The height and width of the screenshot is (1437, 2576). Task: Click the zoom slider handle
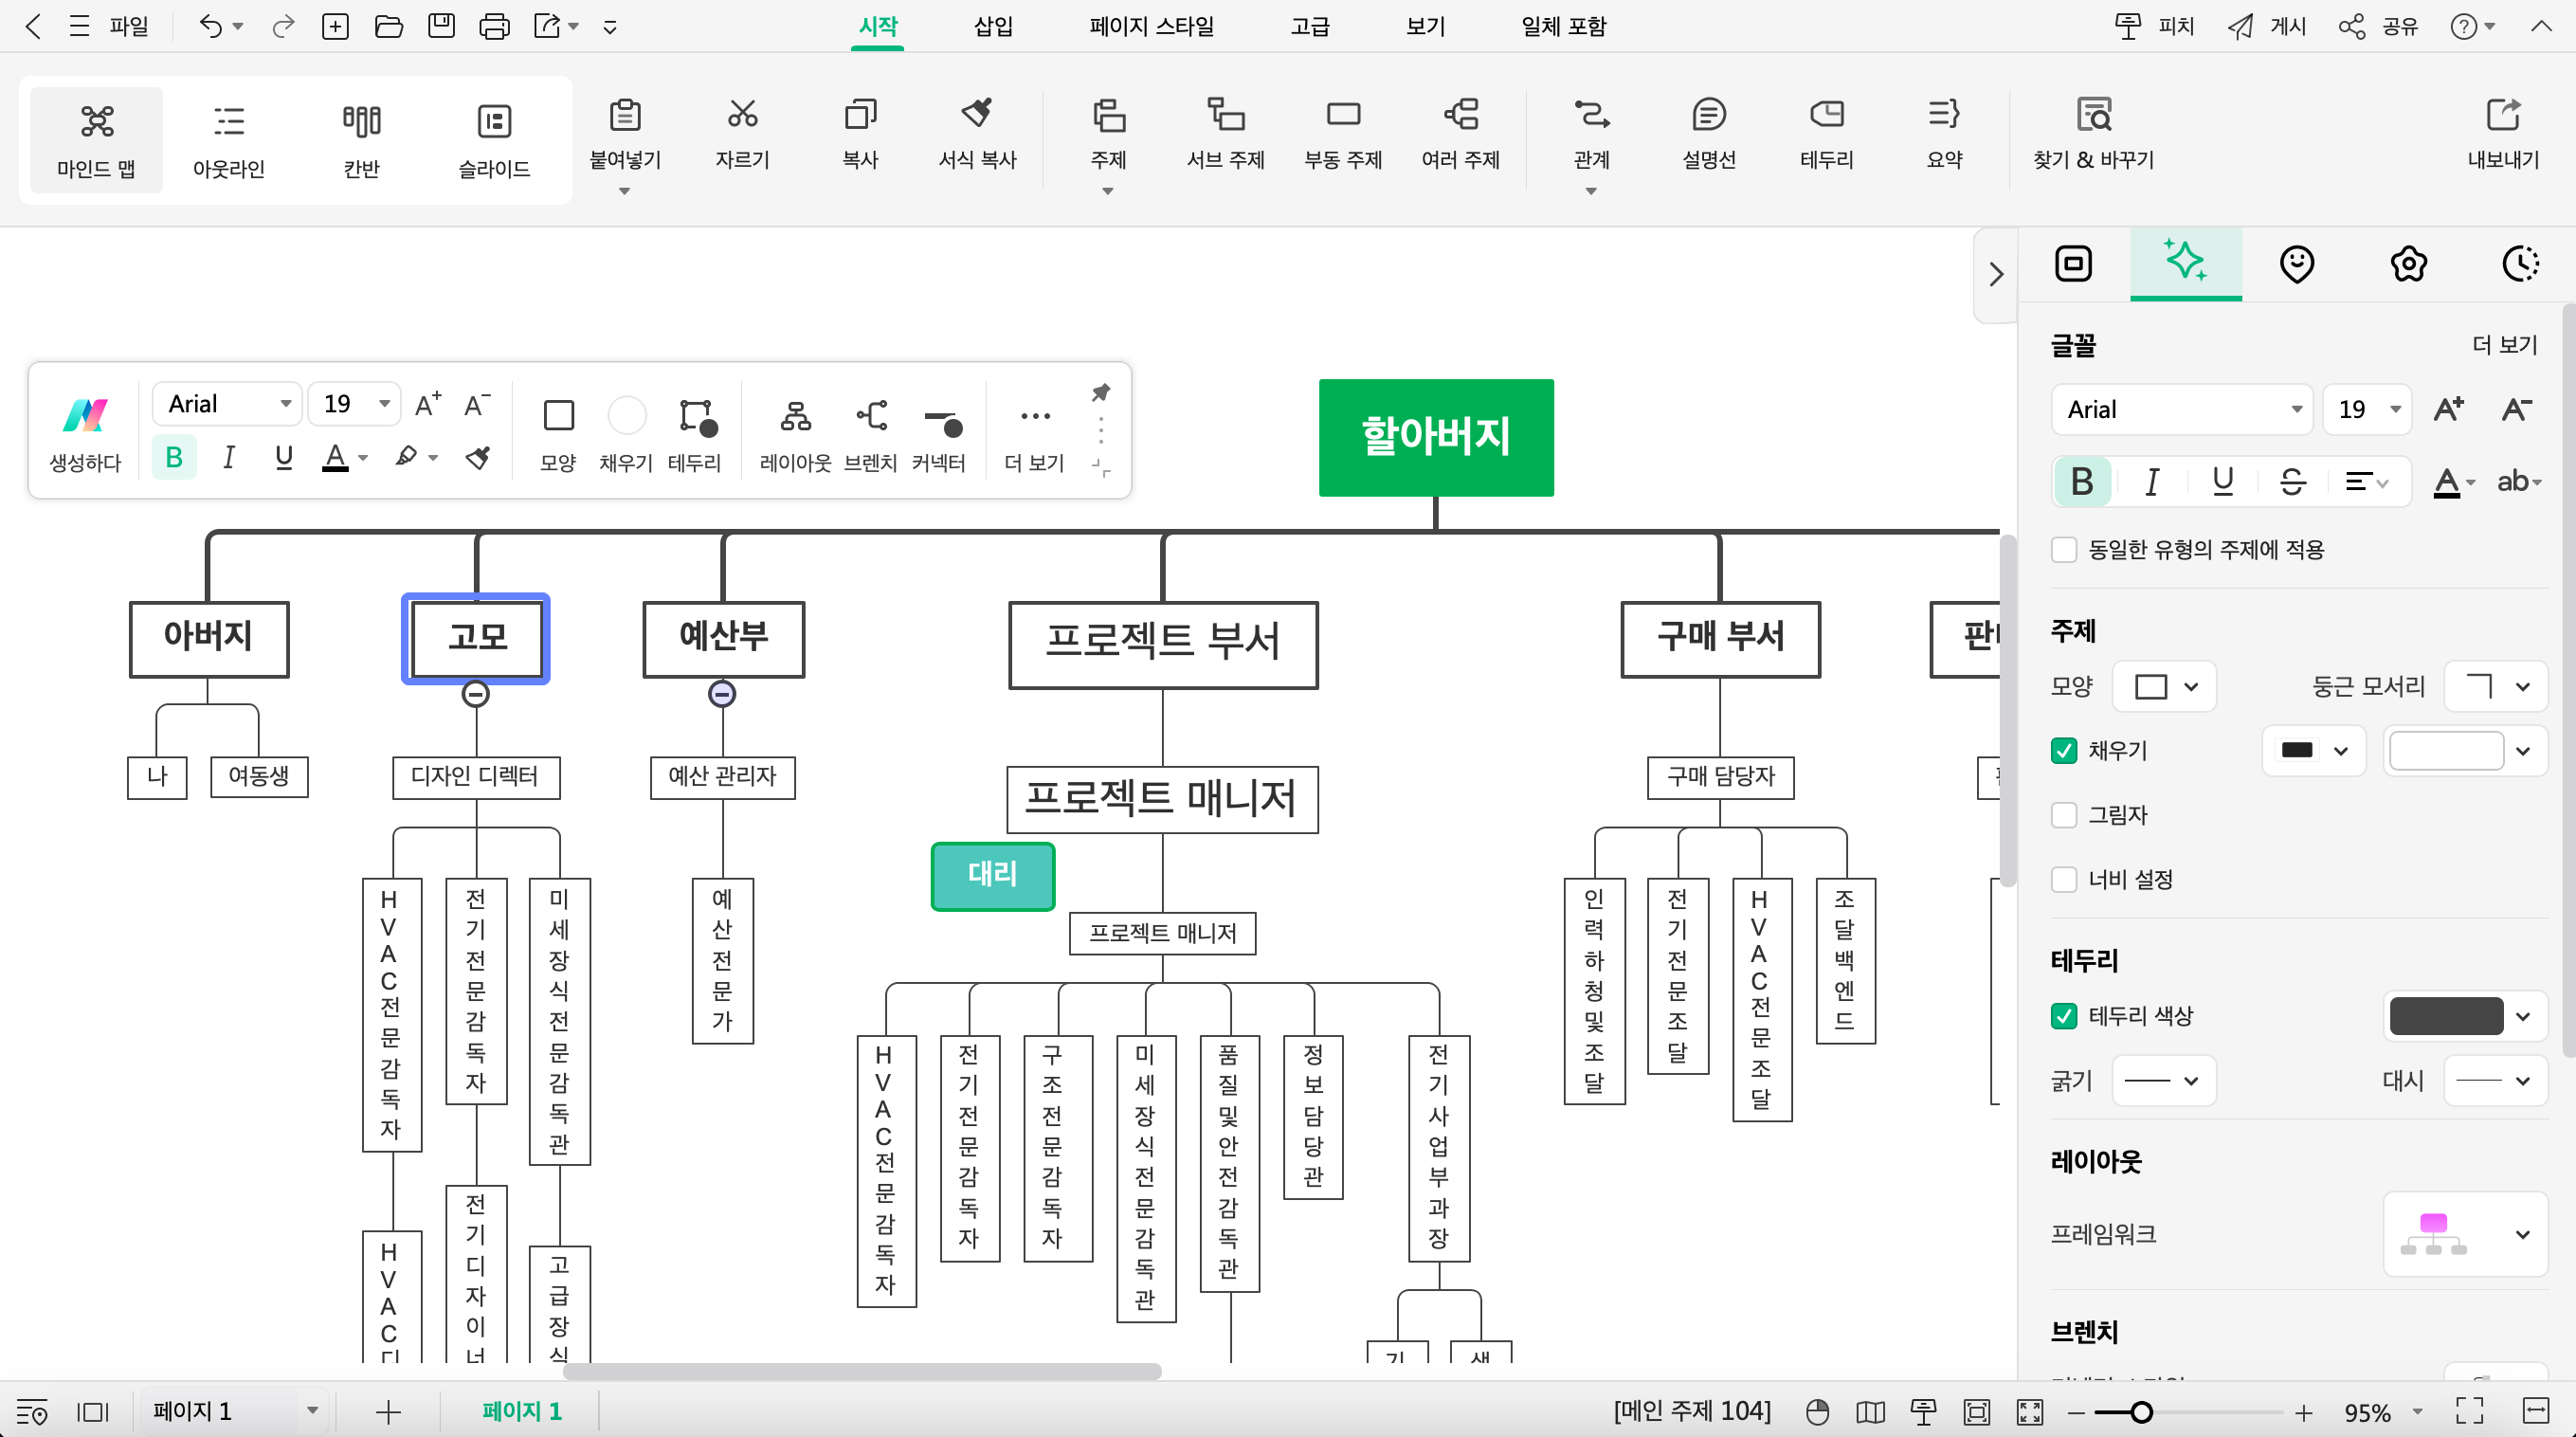pos(2141,1412)
